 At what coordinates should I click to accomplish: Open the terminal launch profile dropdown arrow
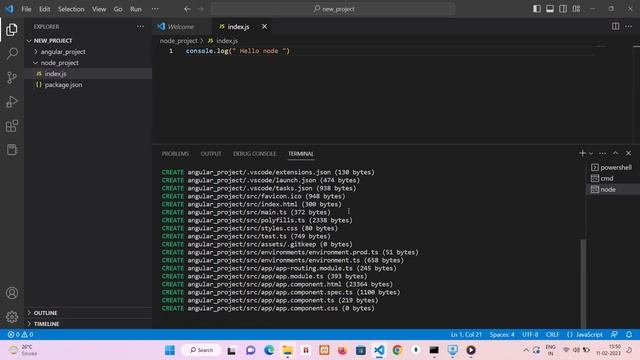[591, 153]
